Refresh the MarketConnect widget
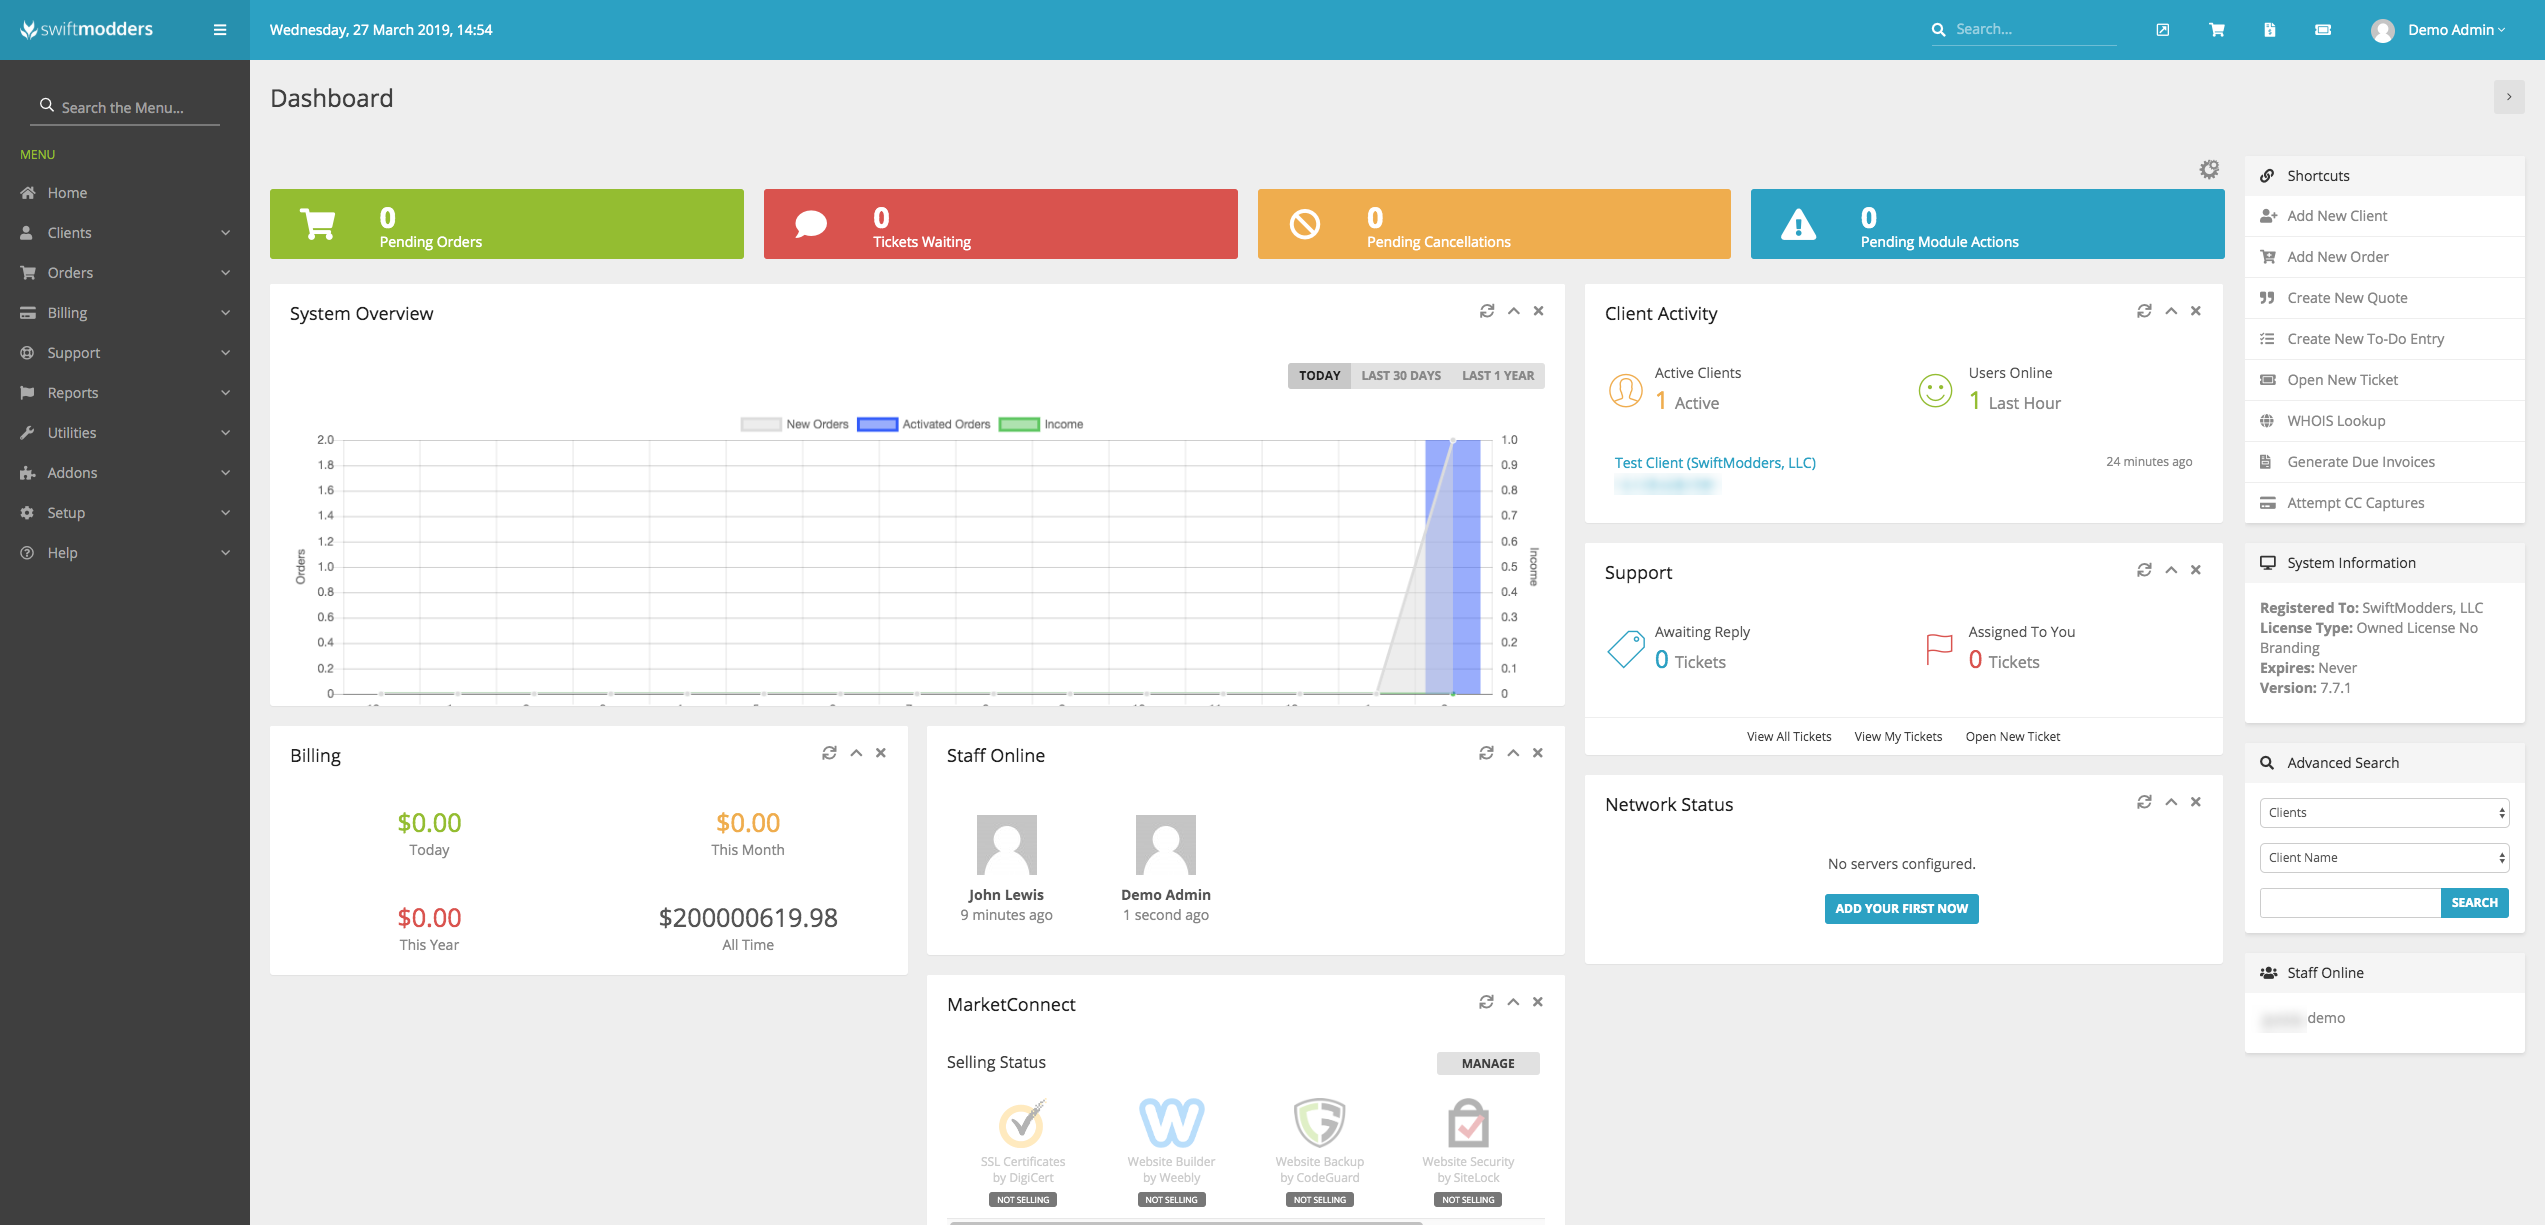 (1486, 1002)
